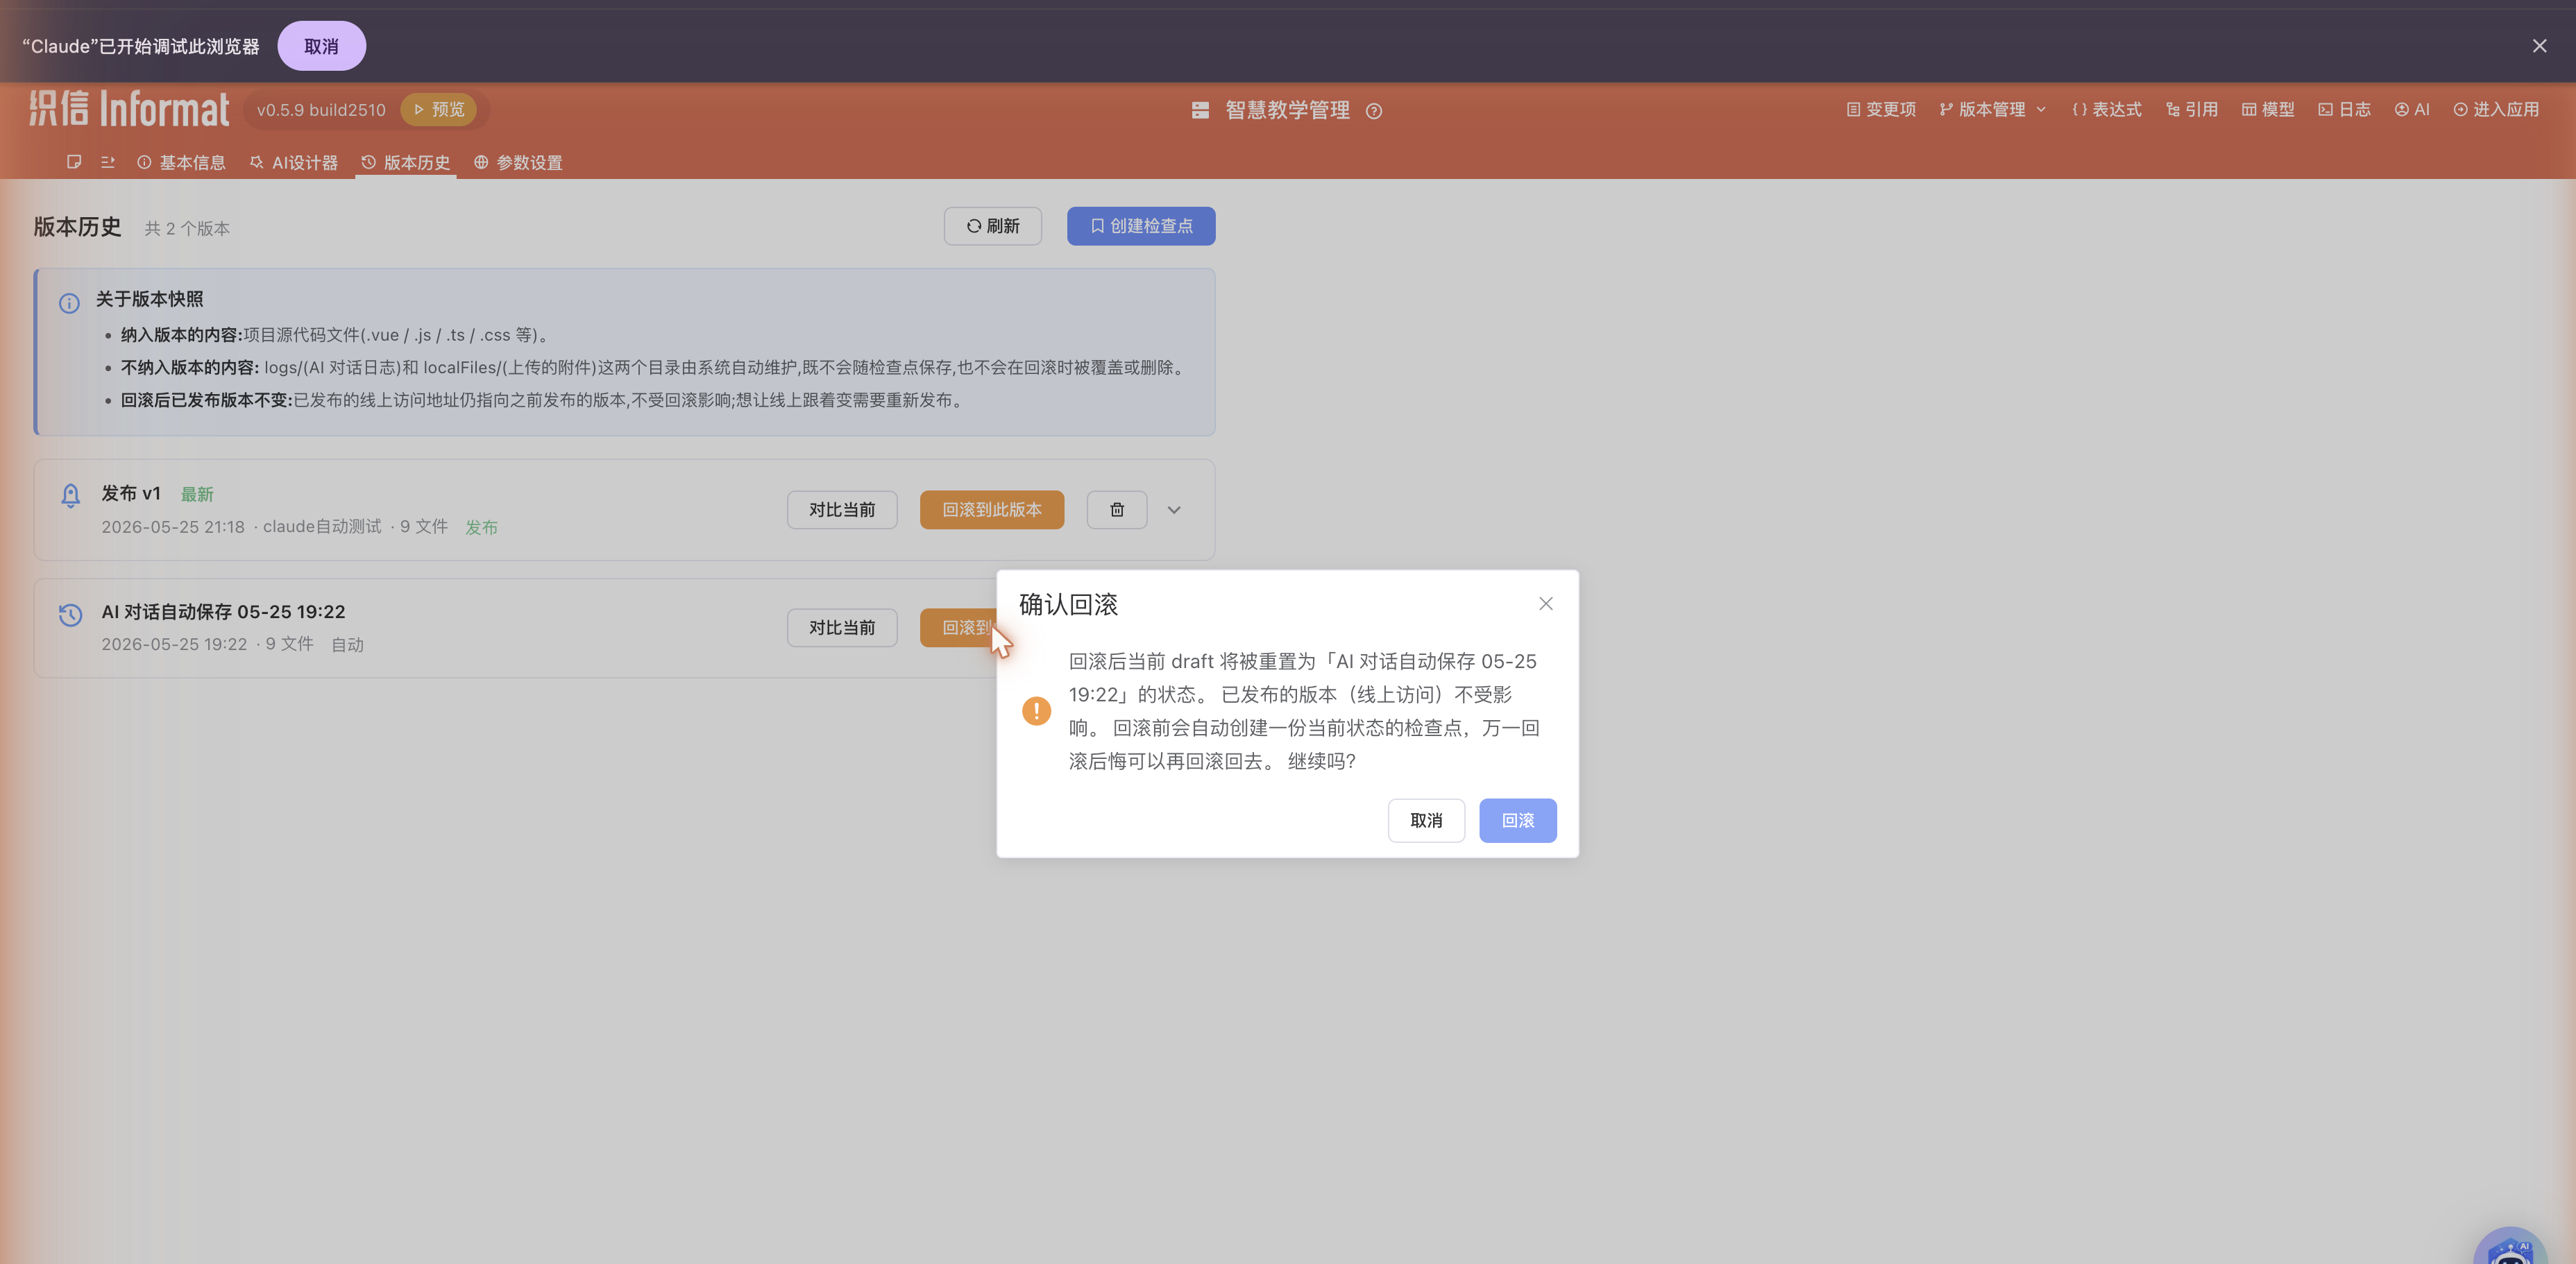Click the 关于版本快照 heading
2576x1264 pixels.
tap(149, 299)
